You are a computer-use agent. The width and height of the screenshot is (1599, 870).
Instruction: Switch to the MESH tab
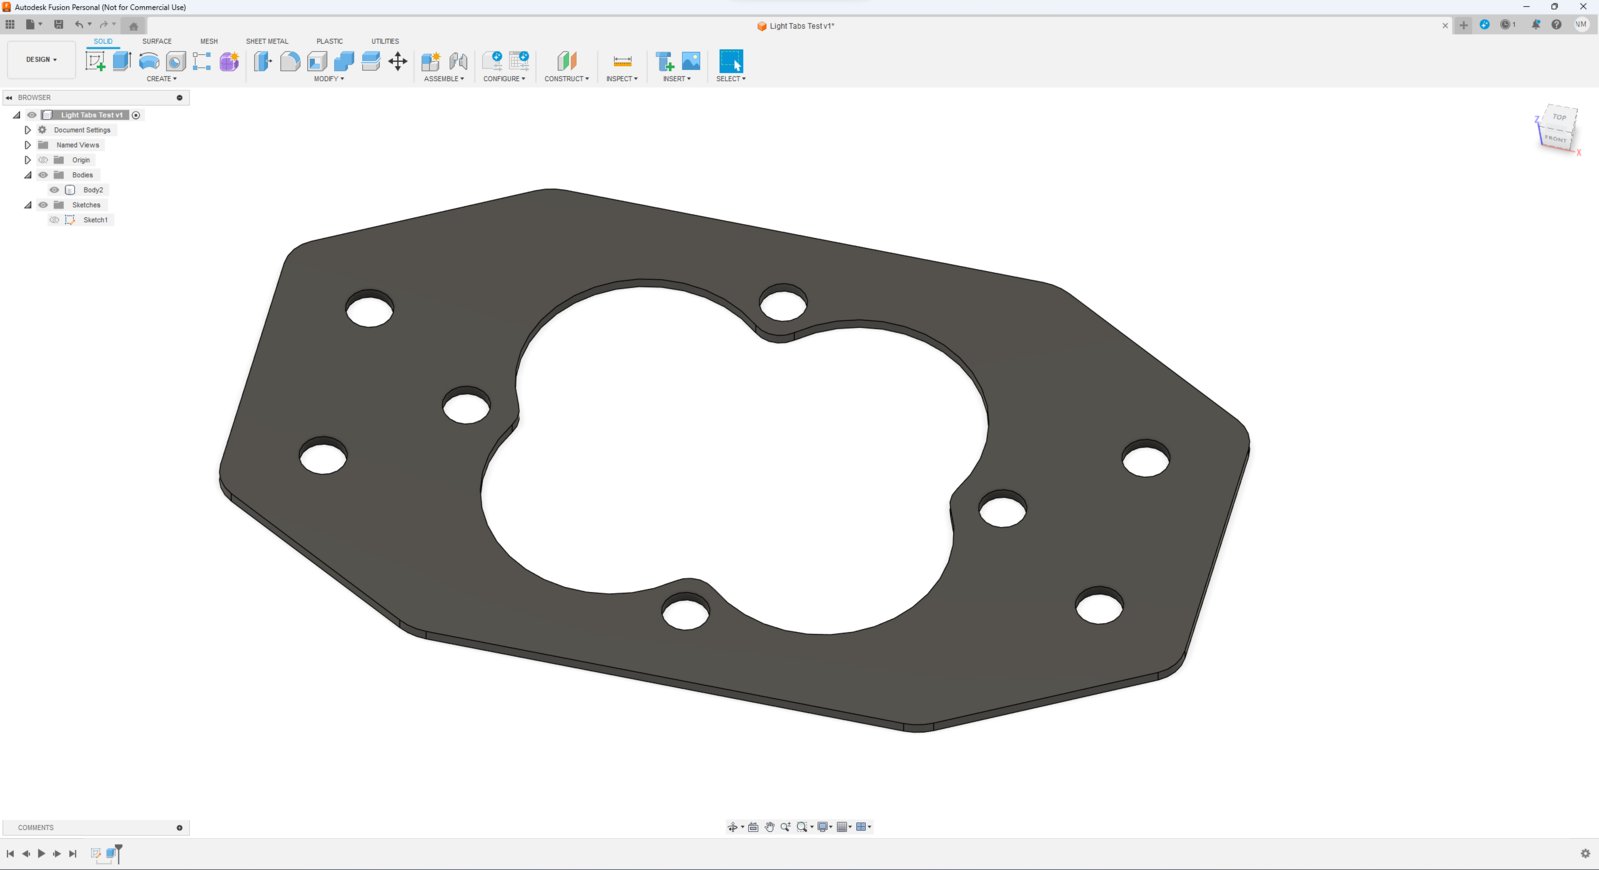tap(209, 41)
